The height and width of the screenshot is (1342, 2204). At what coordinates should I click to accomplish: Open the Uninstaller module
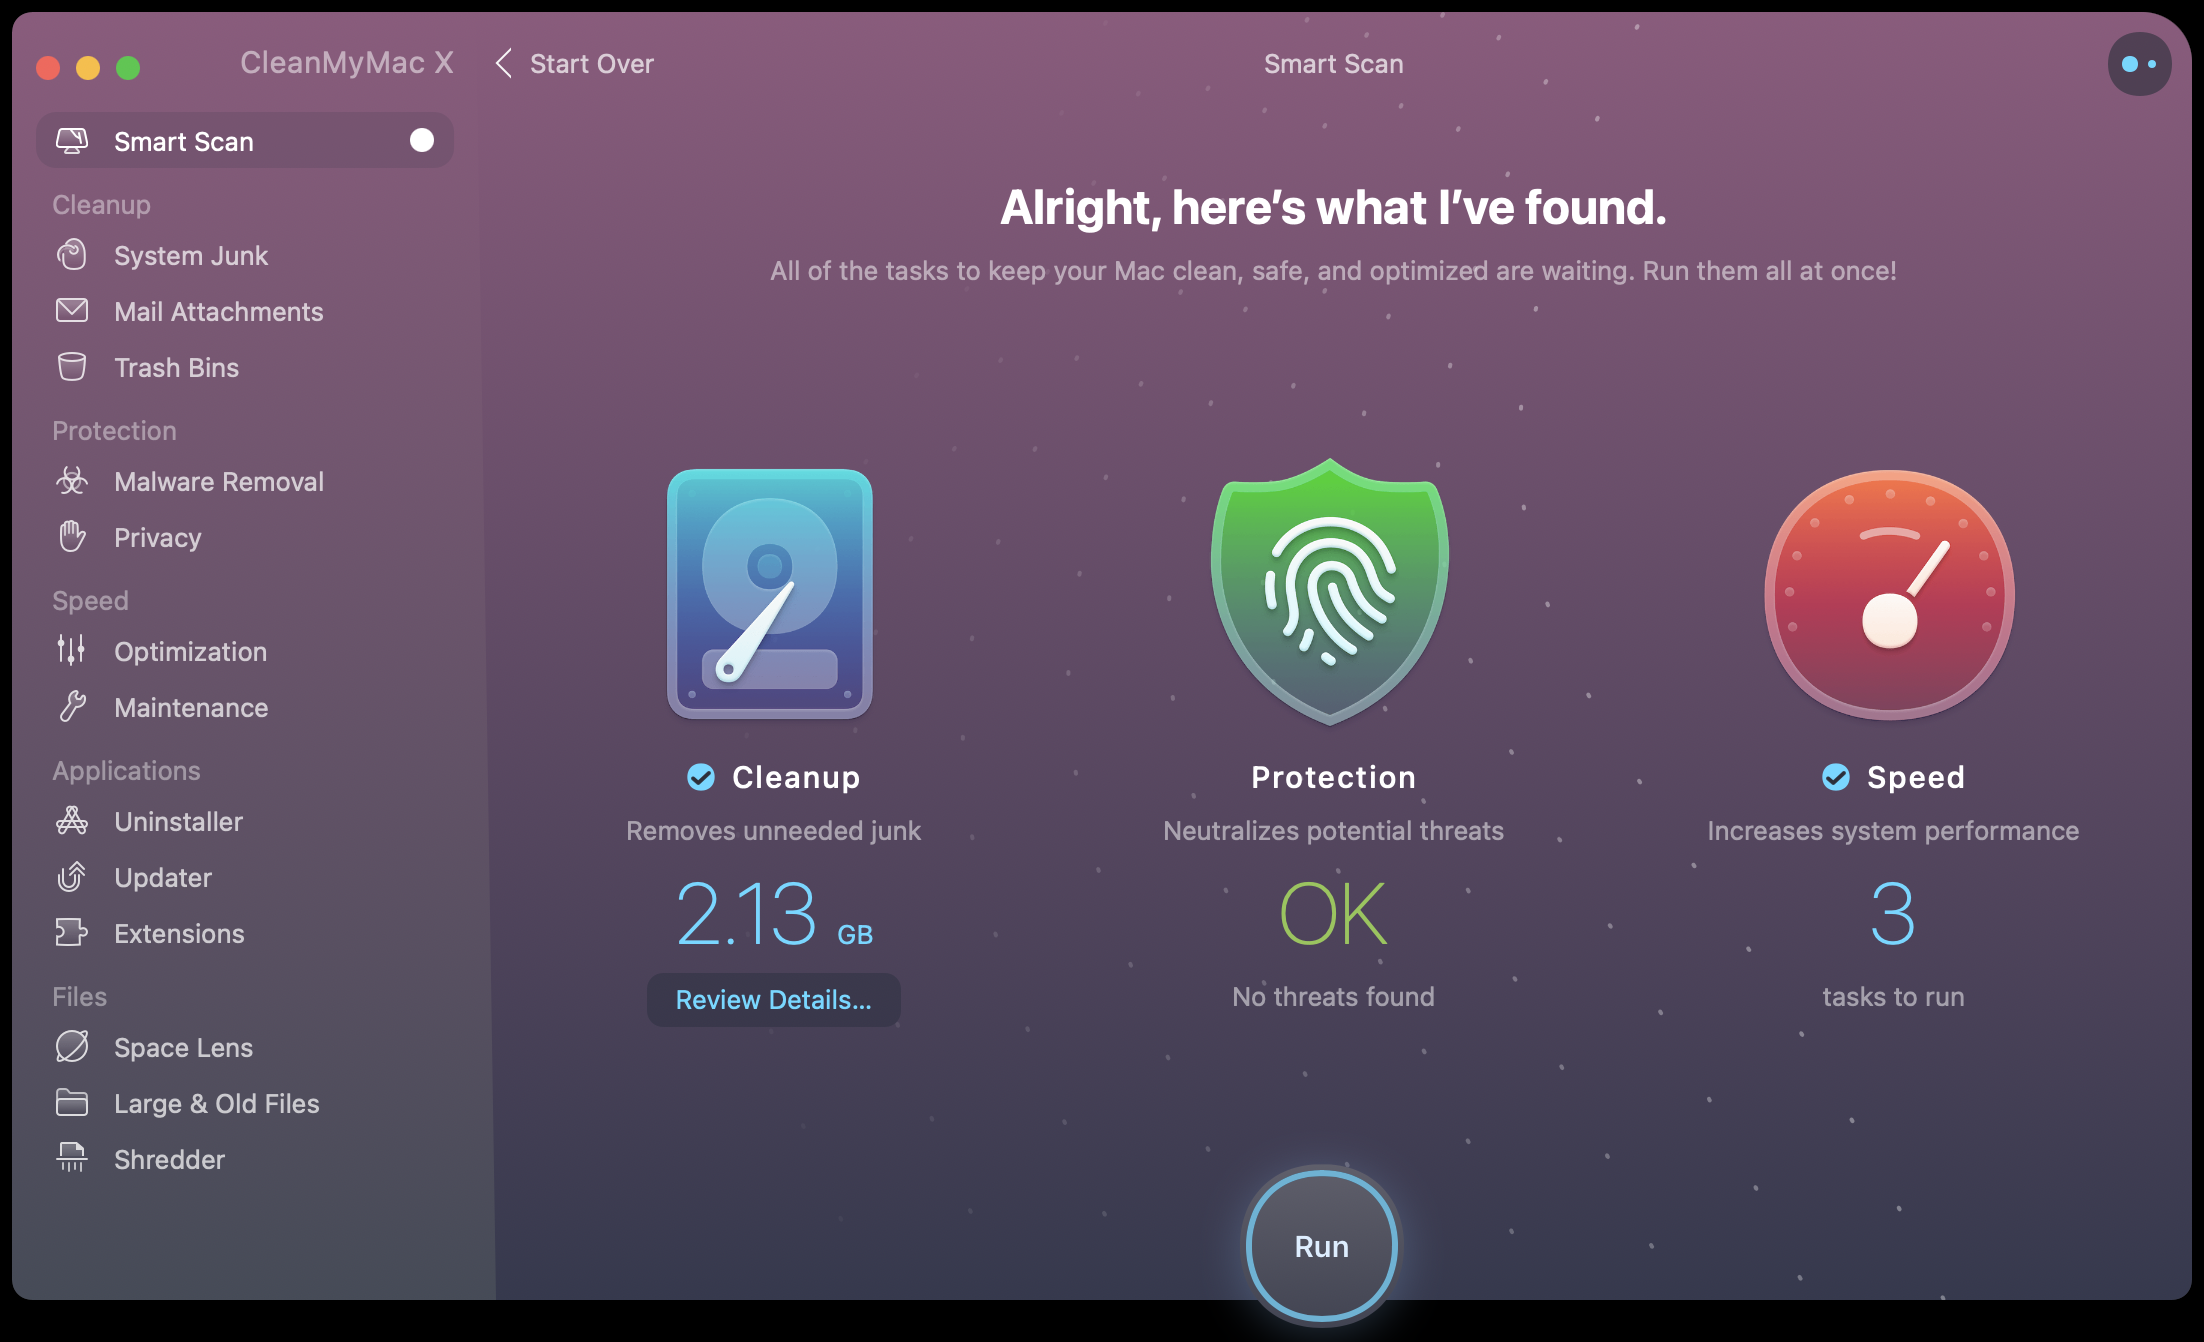[245, 821]
